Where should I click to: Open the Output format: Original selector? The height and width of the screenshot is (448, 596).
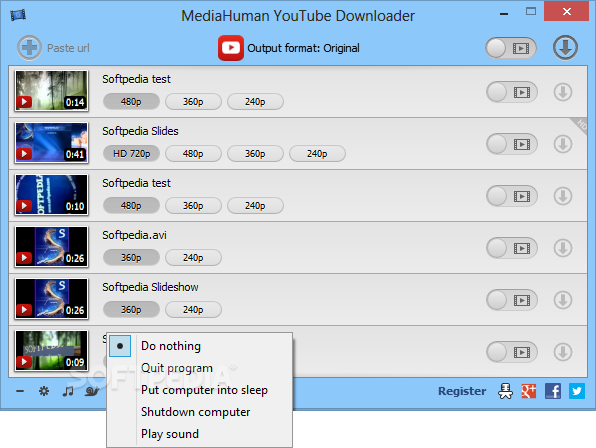[x=303, y=48]
